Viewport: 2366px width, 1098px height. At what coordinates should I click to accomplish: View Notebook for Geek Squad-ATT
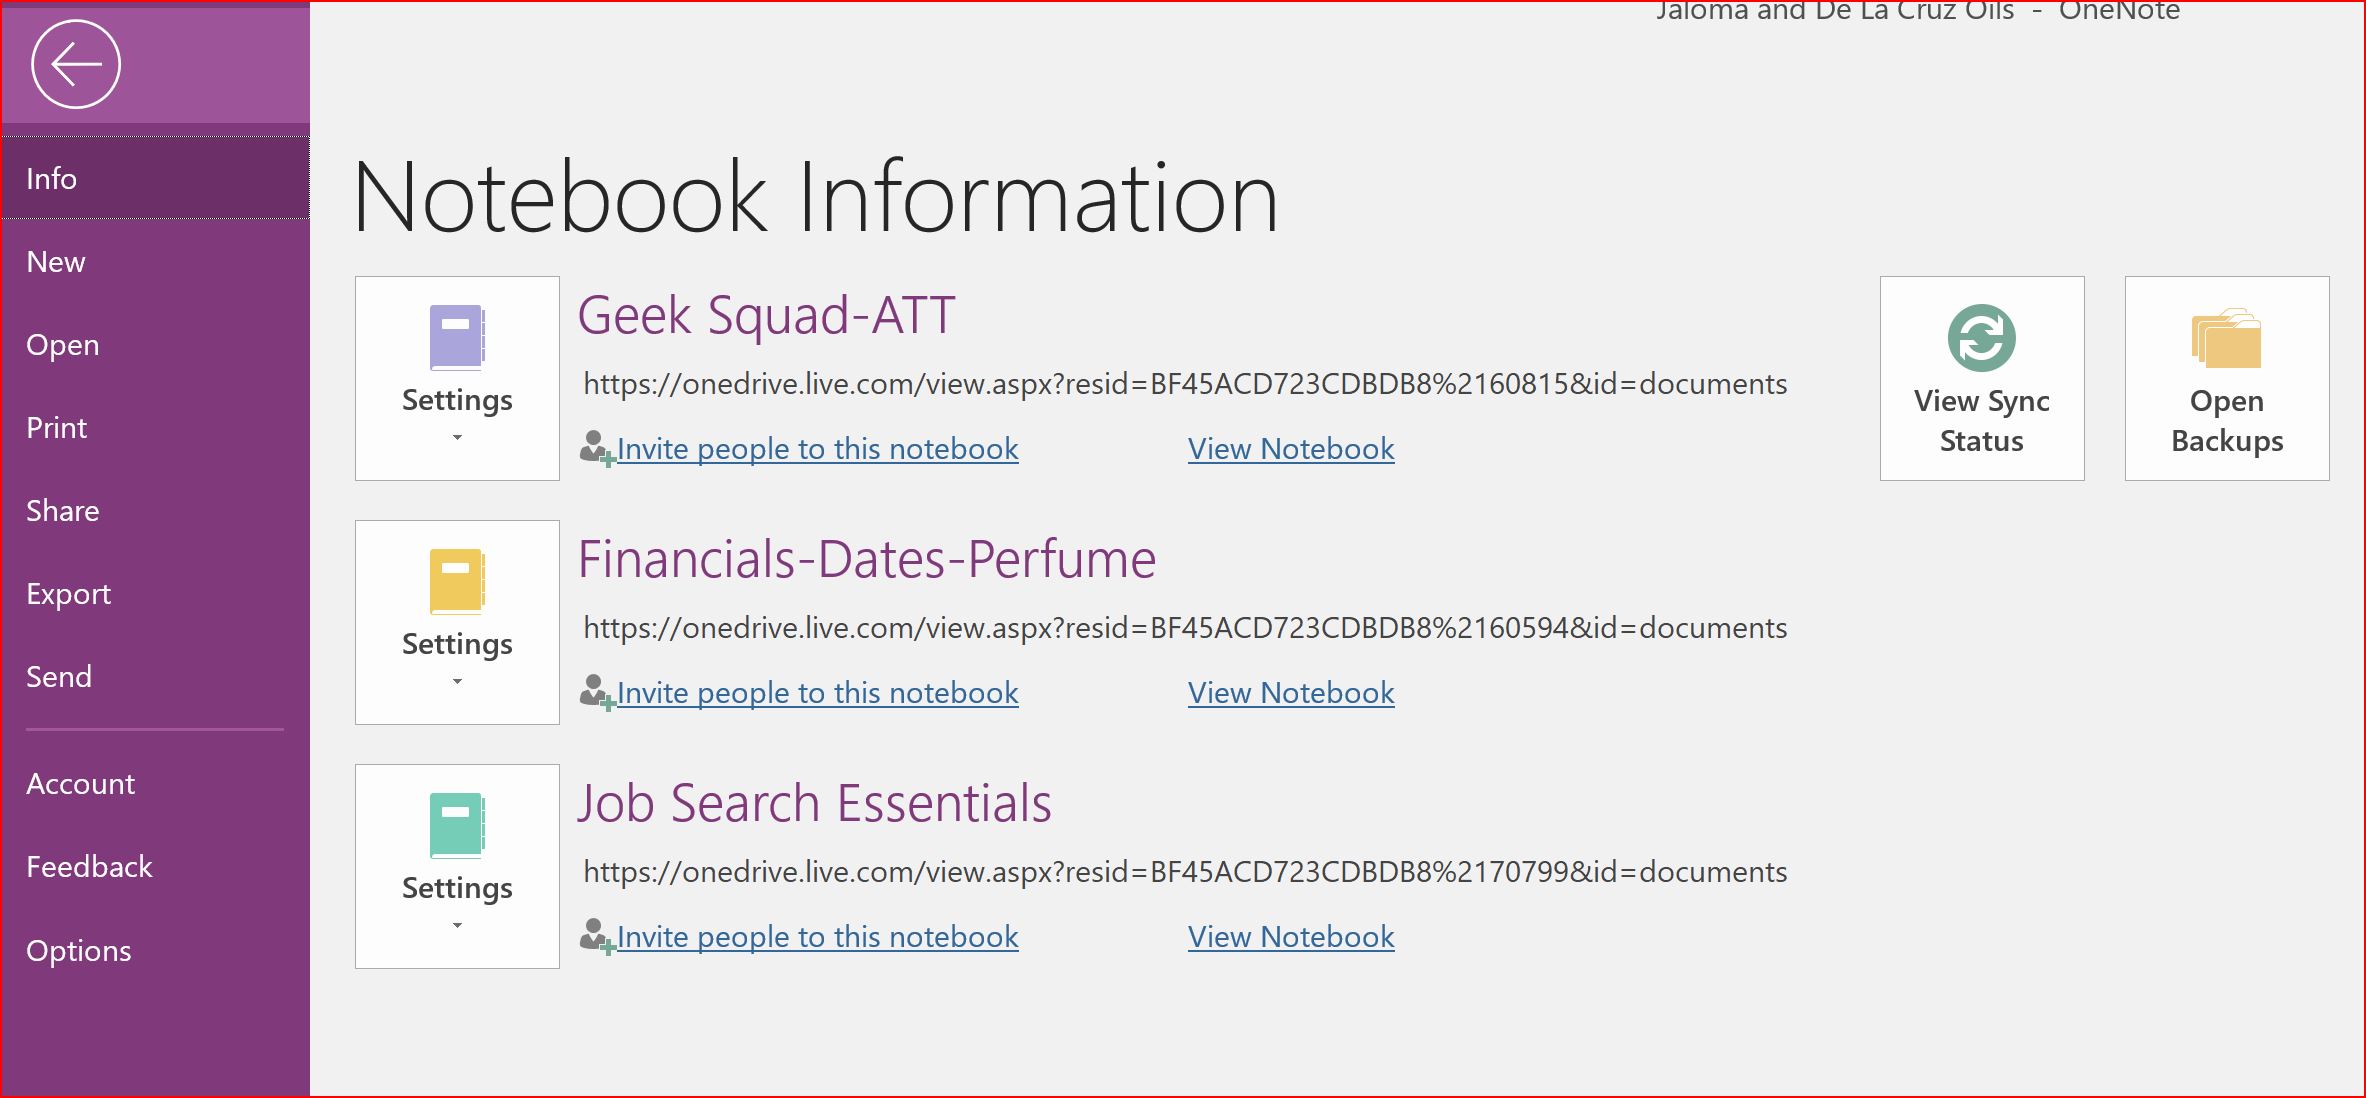(1290, 448)
